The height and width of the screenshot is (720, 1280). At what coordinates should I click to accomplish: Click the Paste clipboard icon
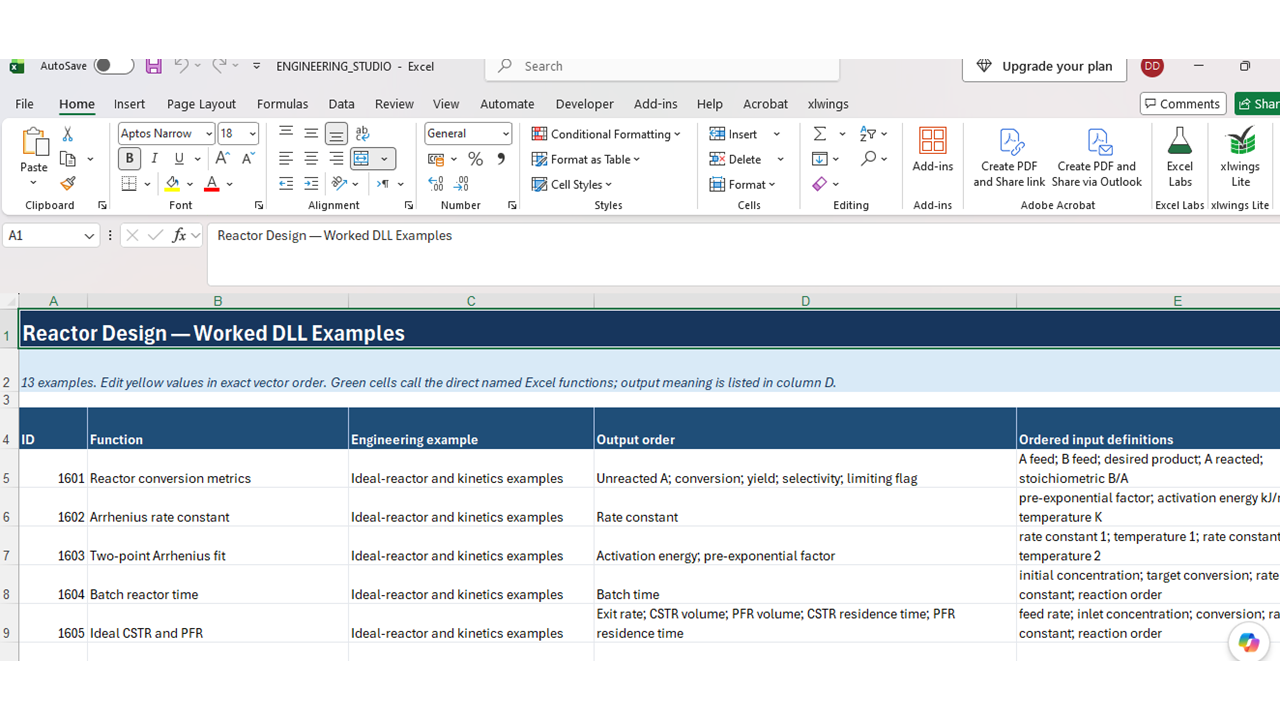click(34, 142)
